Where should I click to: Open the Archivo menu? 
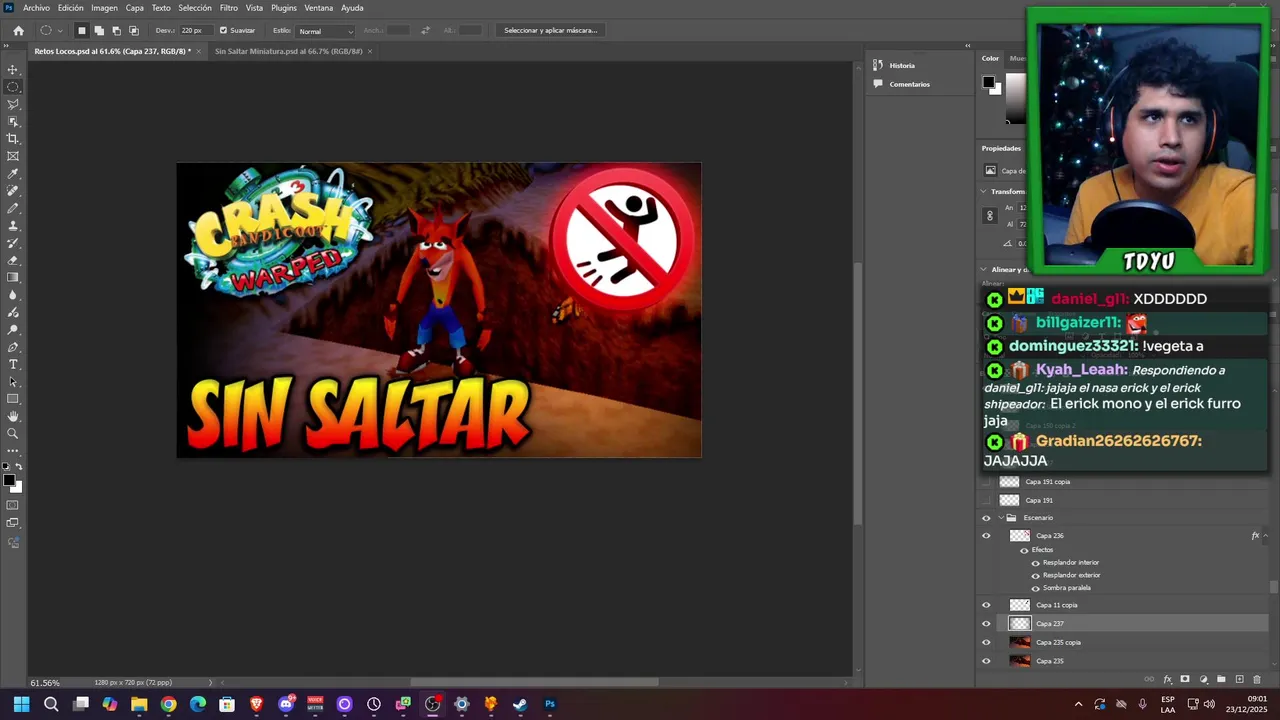[36, 8]
